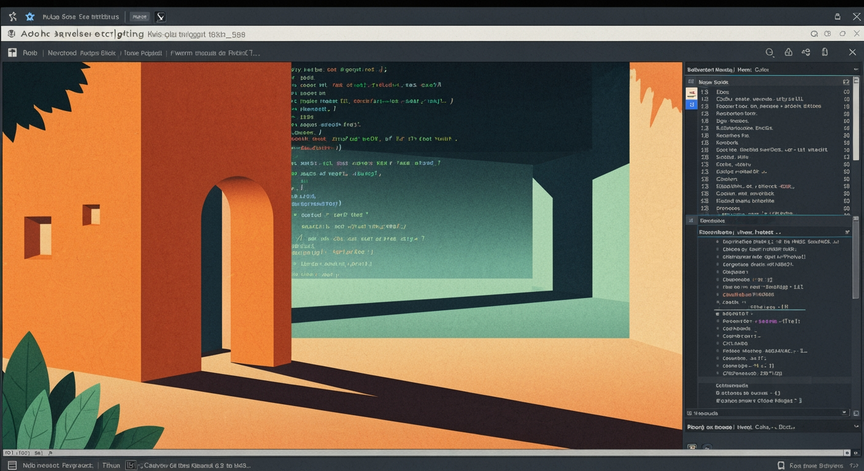Image resolution: width=864 pixels, height=471 pixels.
Task: Click the square icon beside the footer dropdown
Action: click(856, 413)
